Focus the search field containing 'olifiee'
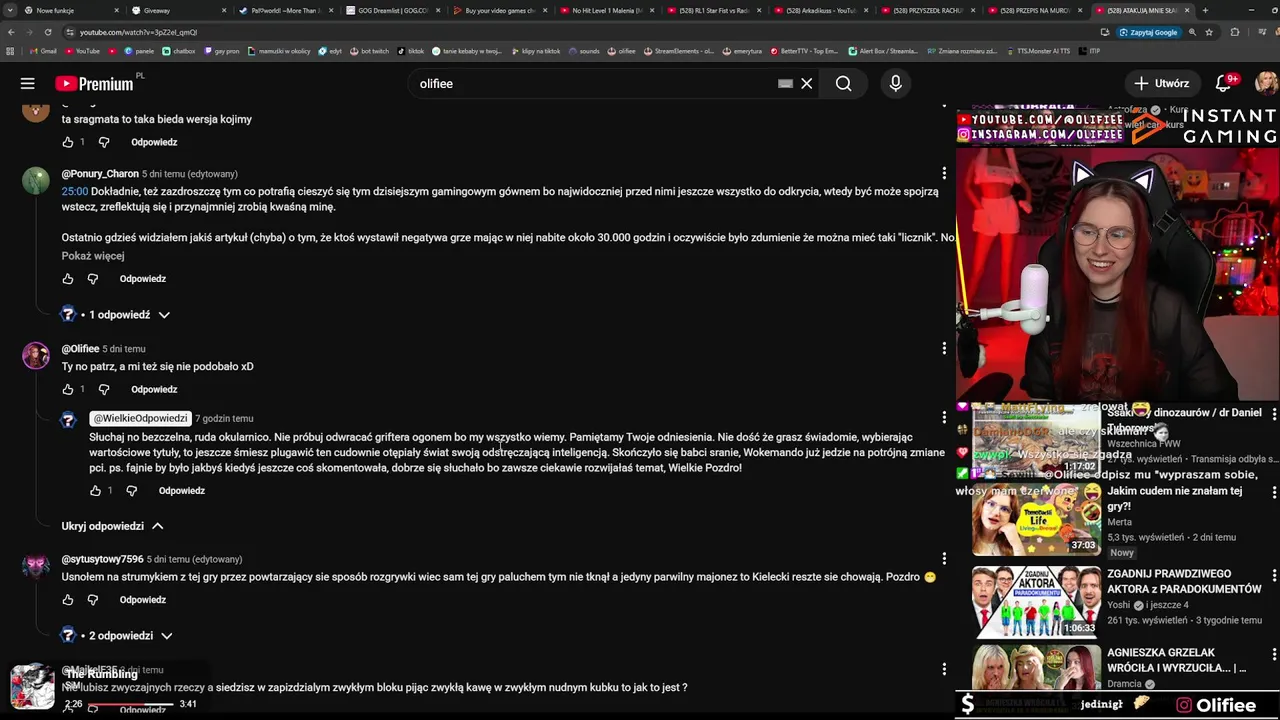Viewport: 1280px width, 720px height. 595,84
